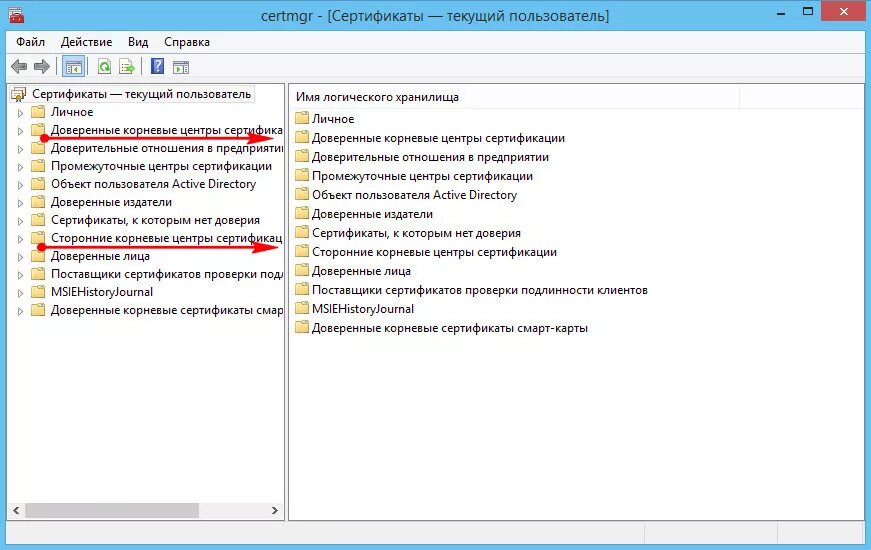
Task: Select Сторонние корневые центры сертификации in right list
Action: pos(434,252)
